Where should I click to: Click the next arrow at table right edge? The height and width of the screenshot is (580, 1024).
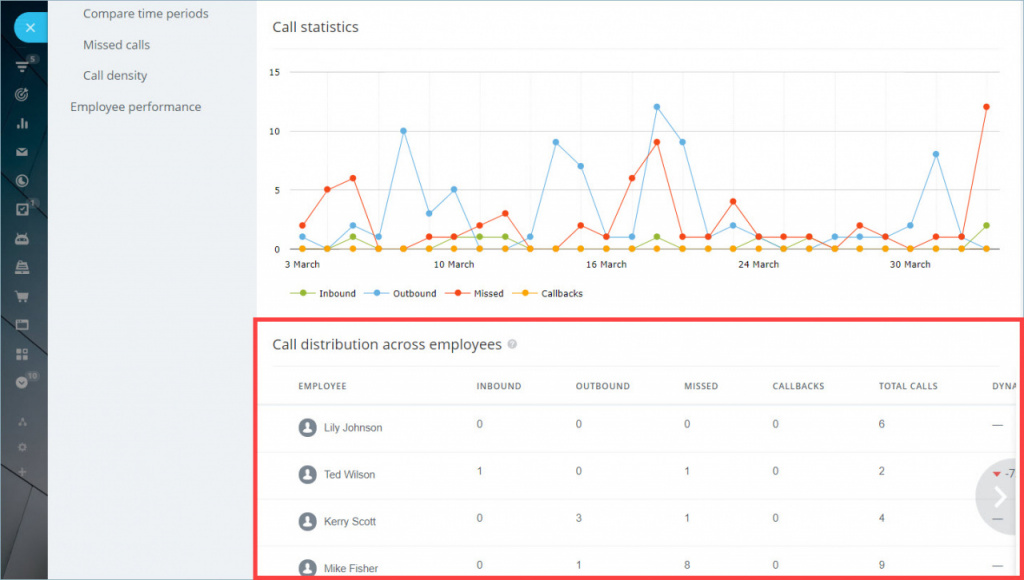tap(1000, 497)
